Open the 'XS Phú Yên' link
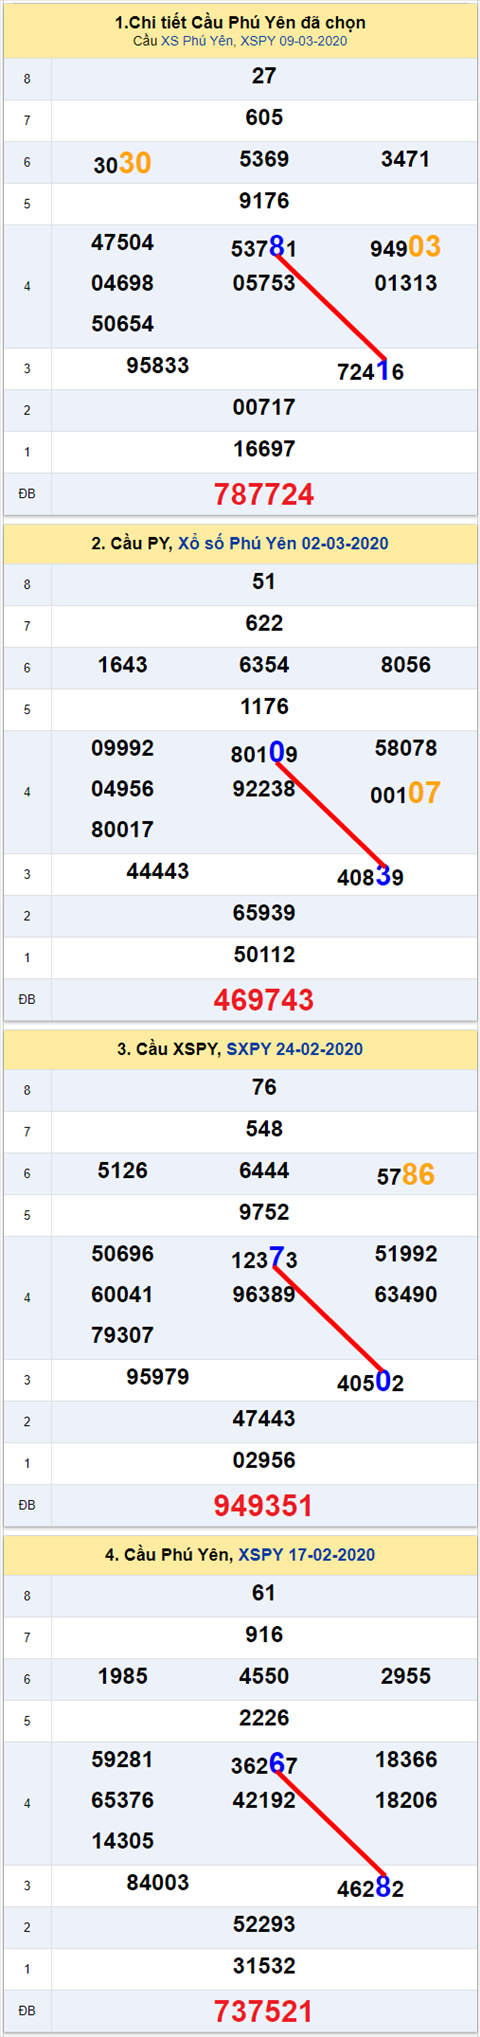The image size is (480, 2037). pyautogui.click(x=197, y=41)
